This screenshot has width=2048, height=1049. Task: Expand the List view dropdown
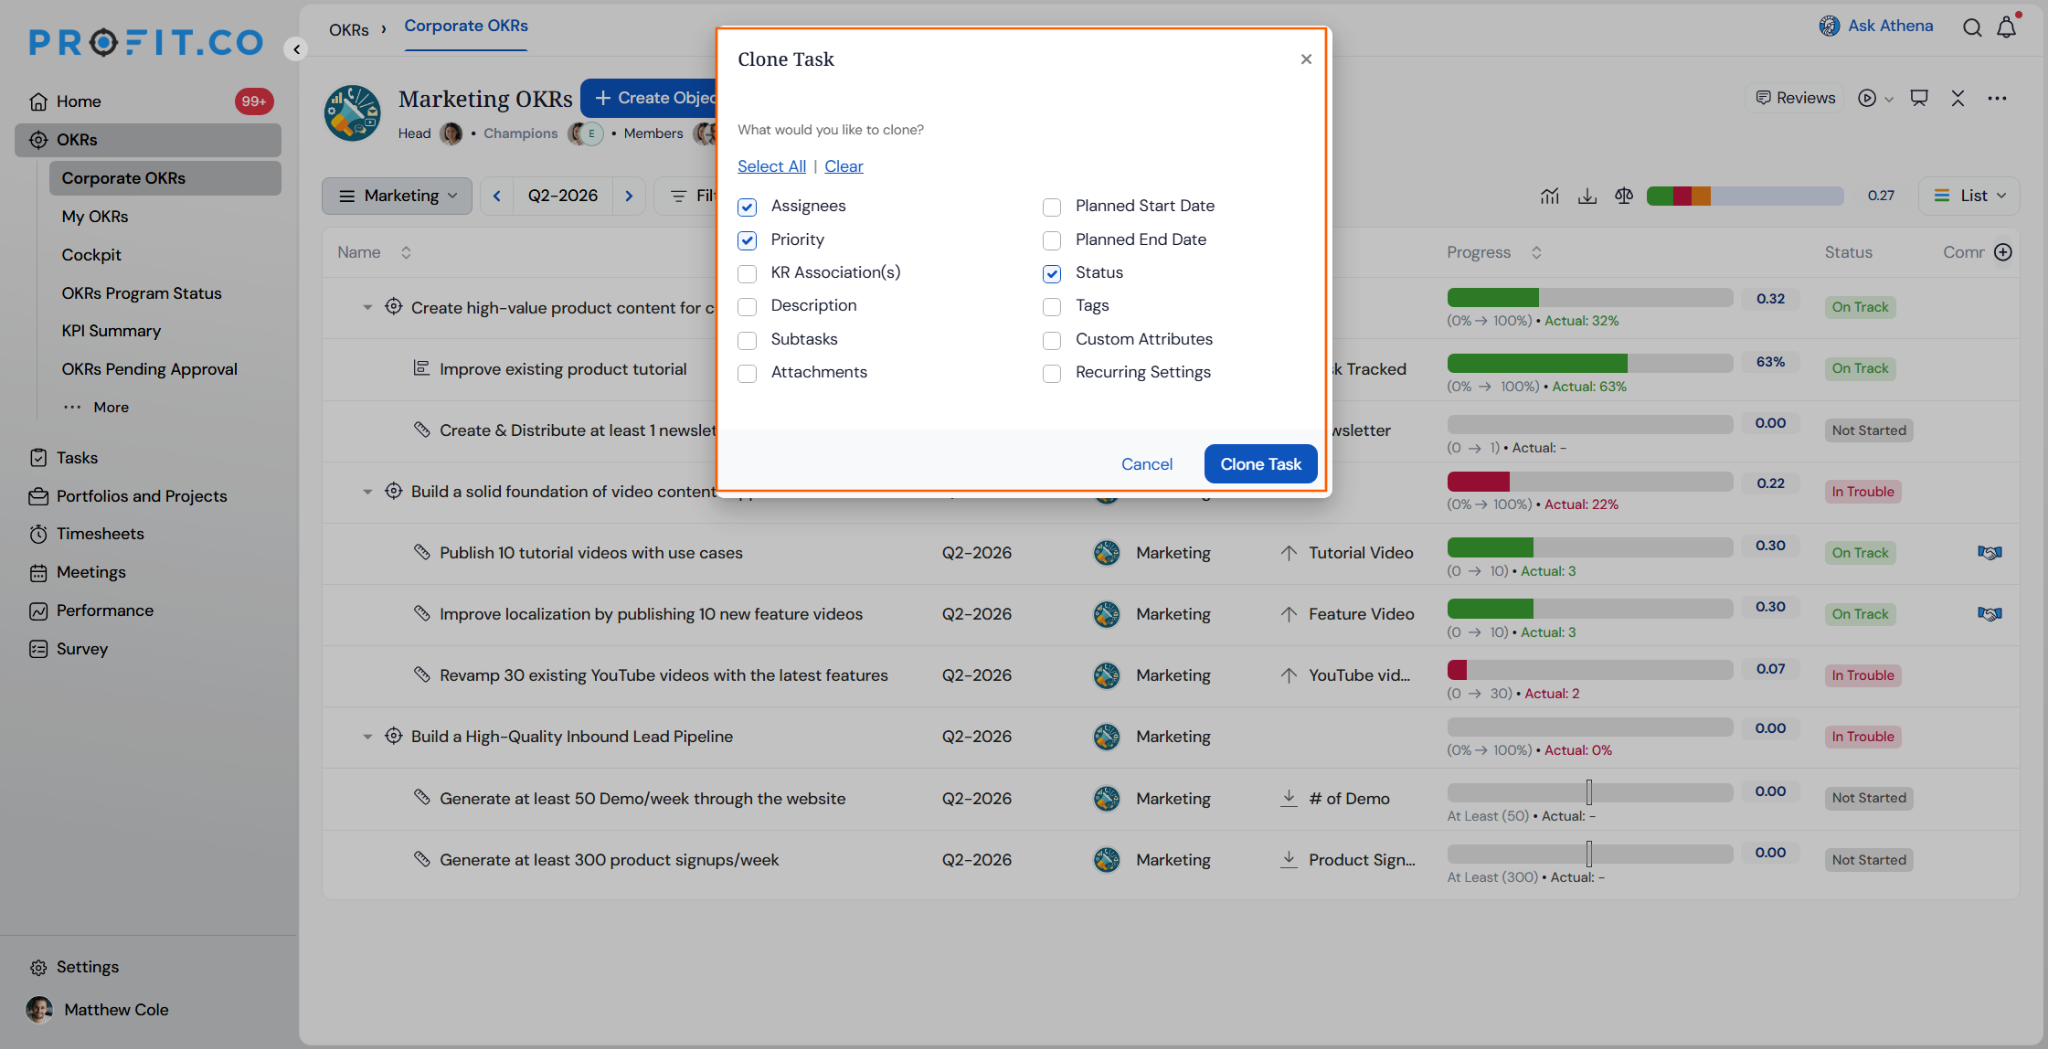(1969, 196)
